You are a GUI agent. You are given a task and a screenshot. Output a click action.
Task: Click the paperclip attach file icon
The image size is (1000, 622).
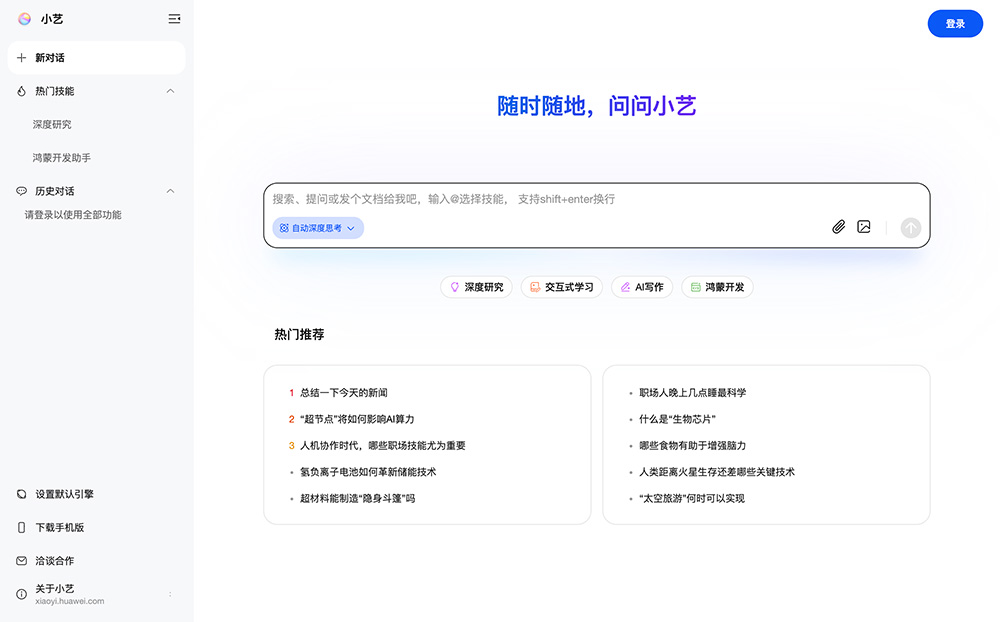click(x=839, y=227)
